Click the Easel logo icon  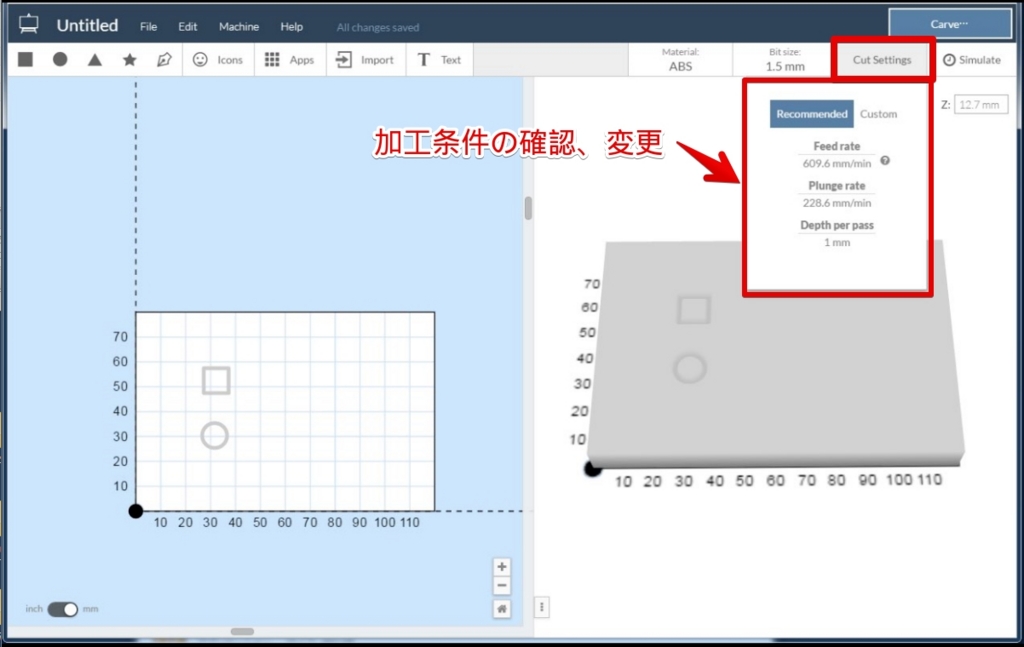tap(28, 25)
